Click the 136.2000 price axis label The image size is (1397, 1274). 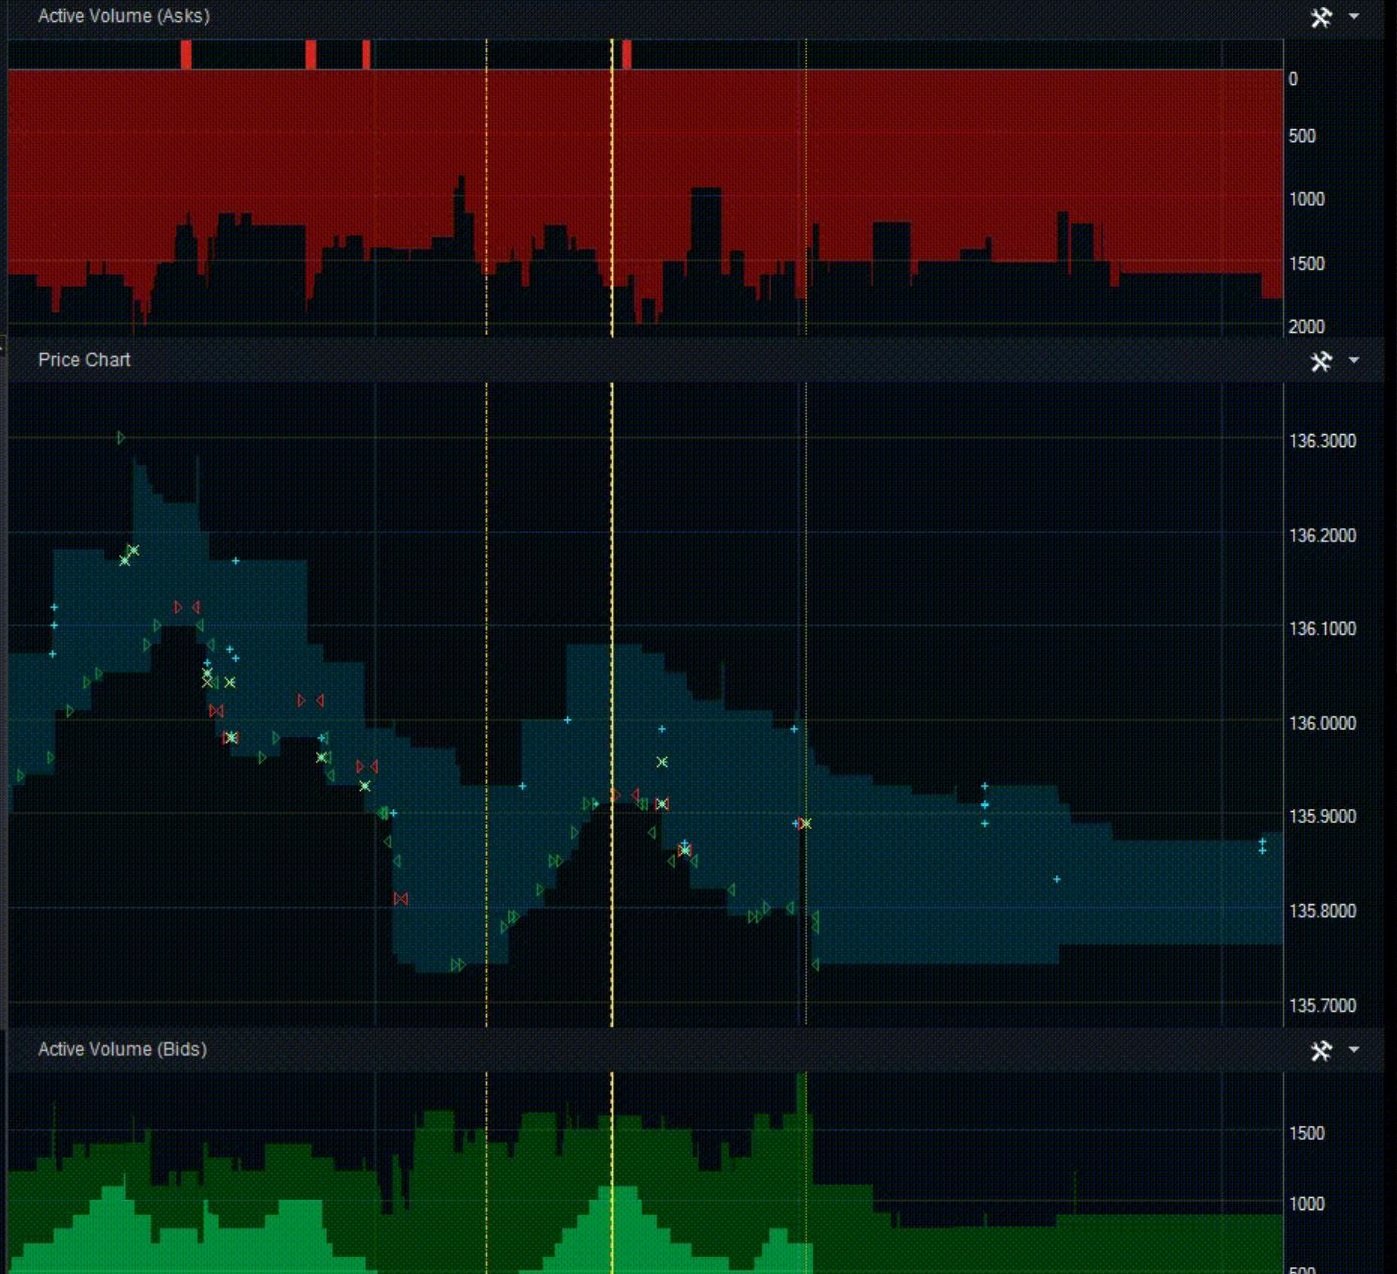click(1322, 536)
